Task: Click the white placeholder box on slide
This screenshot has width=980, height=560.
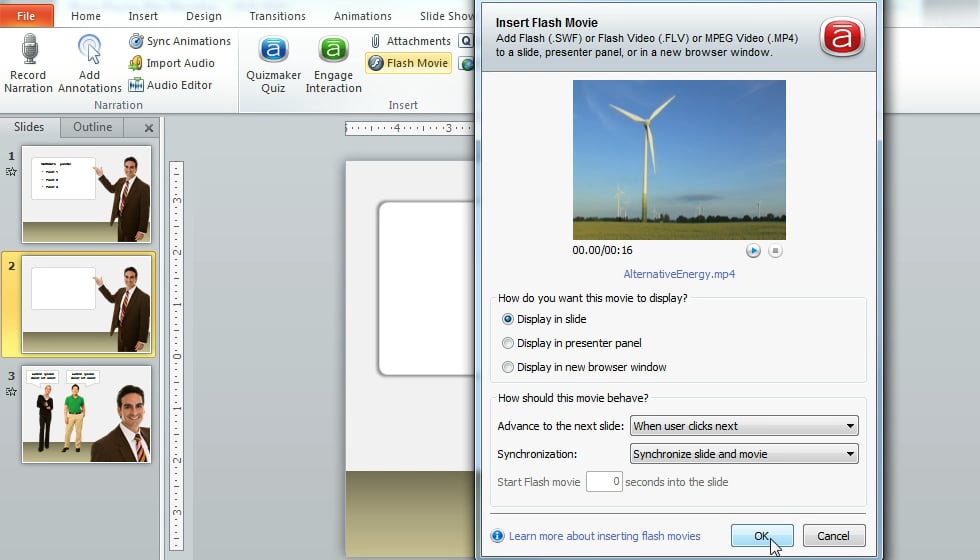Action: pyautogui.click(x=427, y=289)
